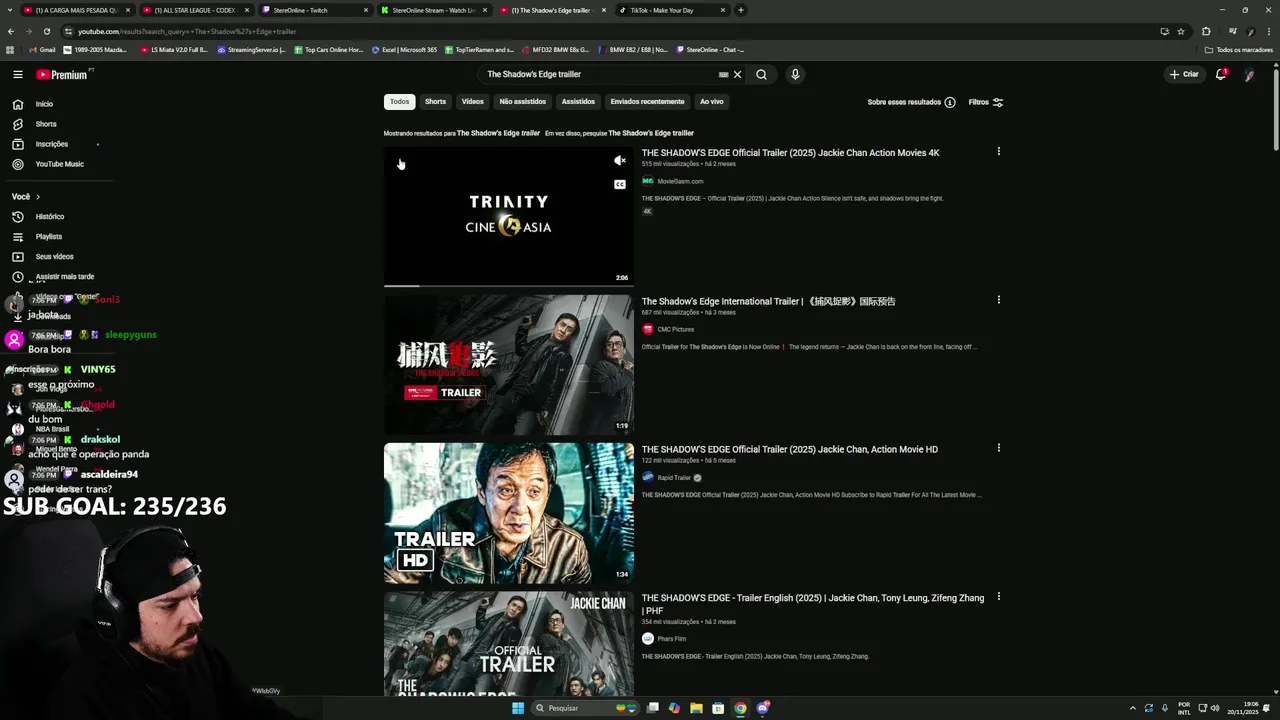Select the Não assistidos filter chip
The image size is (1280, 720).
click(523, 102)
